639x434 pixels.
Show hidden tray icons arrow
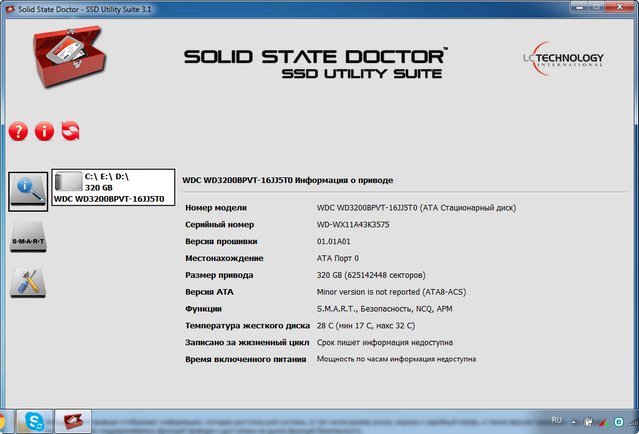574,422
